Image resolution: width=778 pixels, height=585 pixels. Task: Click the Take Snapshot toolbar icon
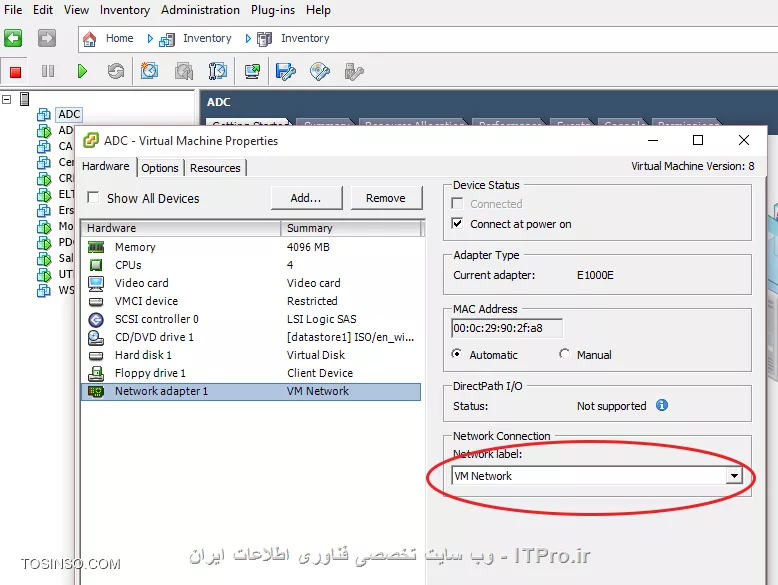[149, 71]
